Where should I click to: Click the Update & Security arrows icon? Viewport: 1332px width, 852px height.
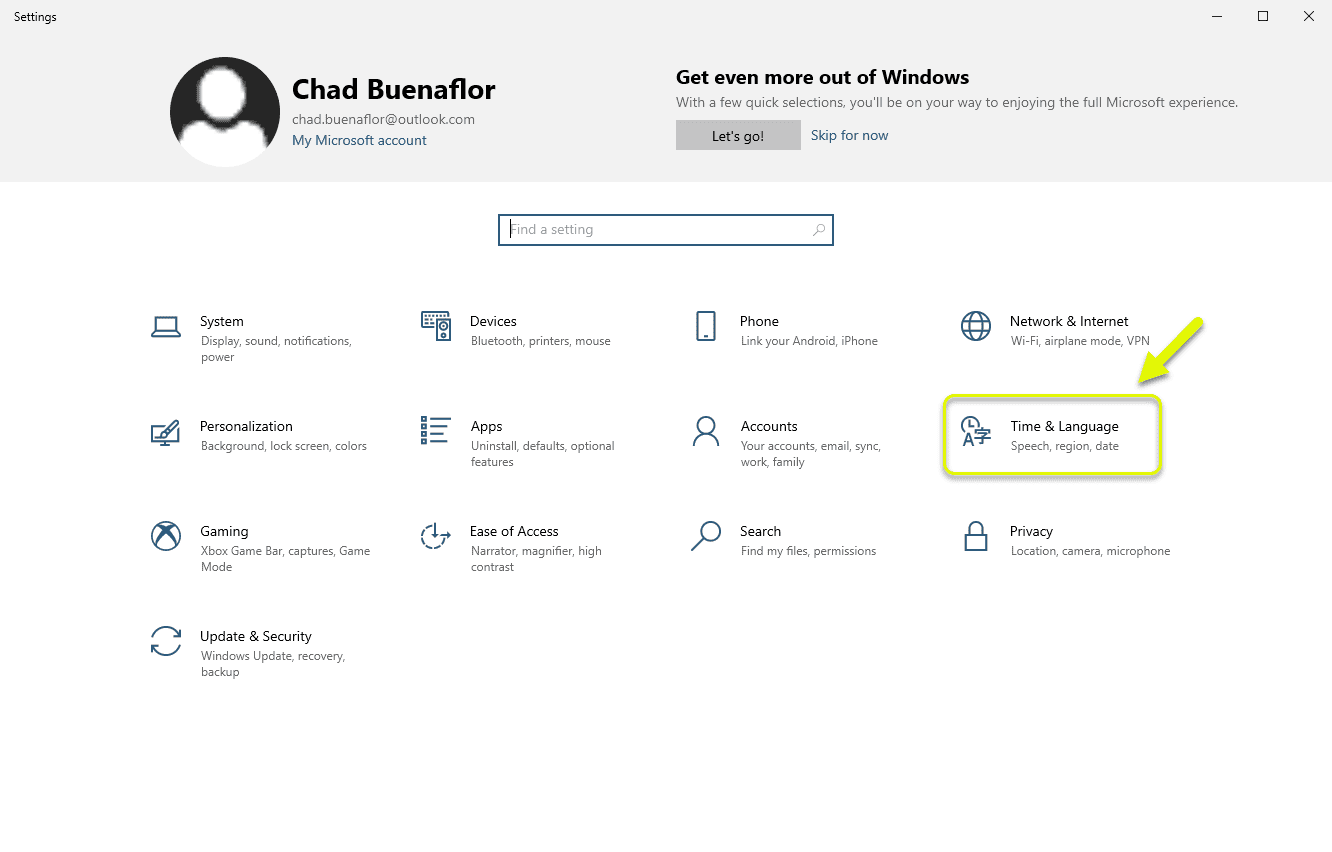coord(166,641)
